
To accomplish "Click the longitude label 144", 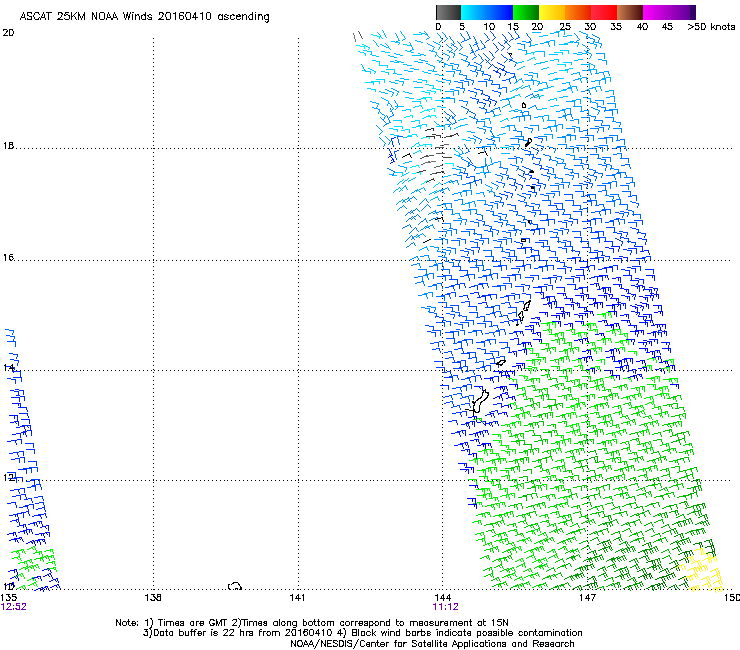I will 442,598.
